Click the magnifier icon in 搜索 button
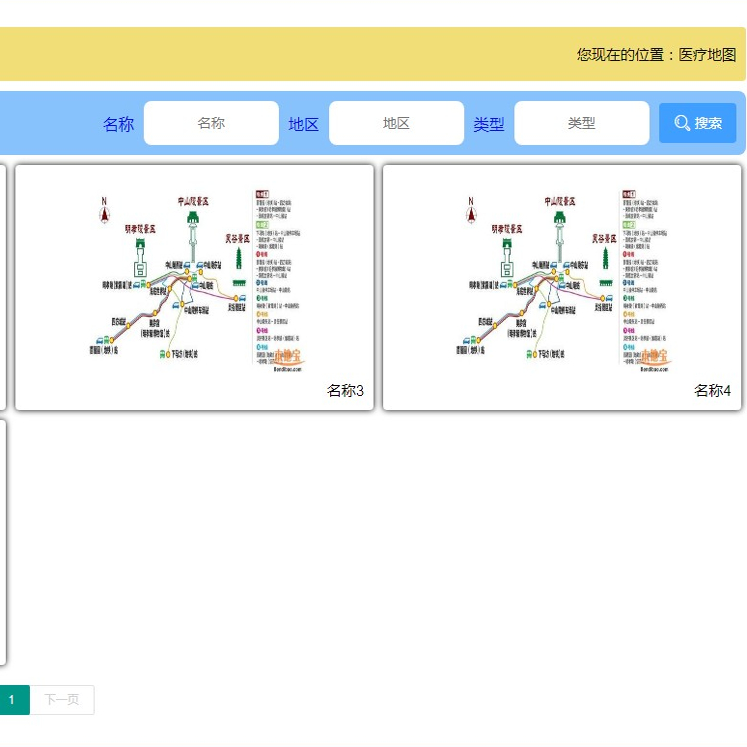747x747 pixels. (682, 123)
